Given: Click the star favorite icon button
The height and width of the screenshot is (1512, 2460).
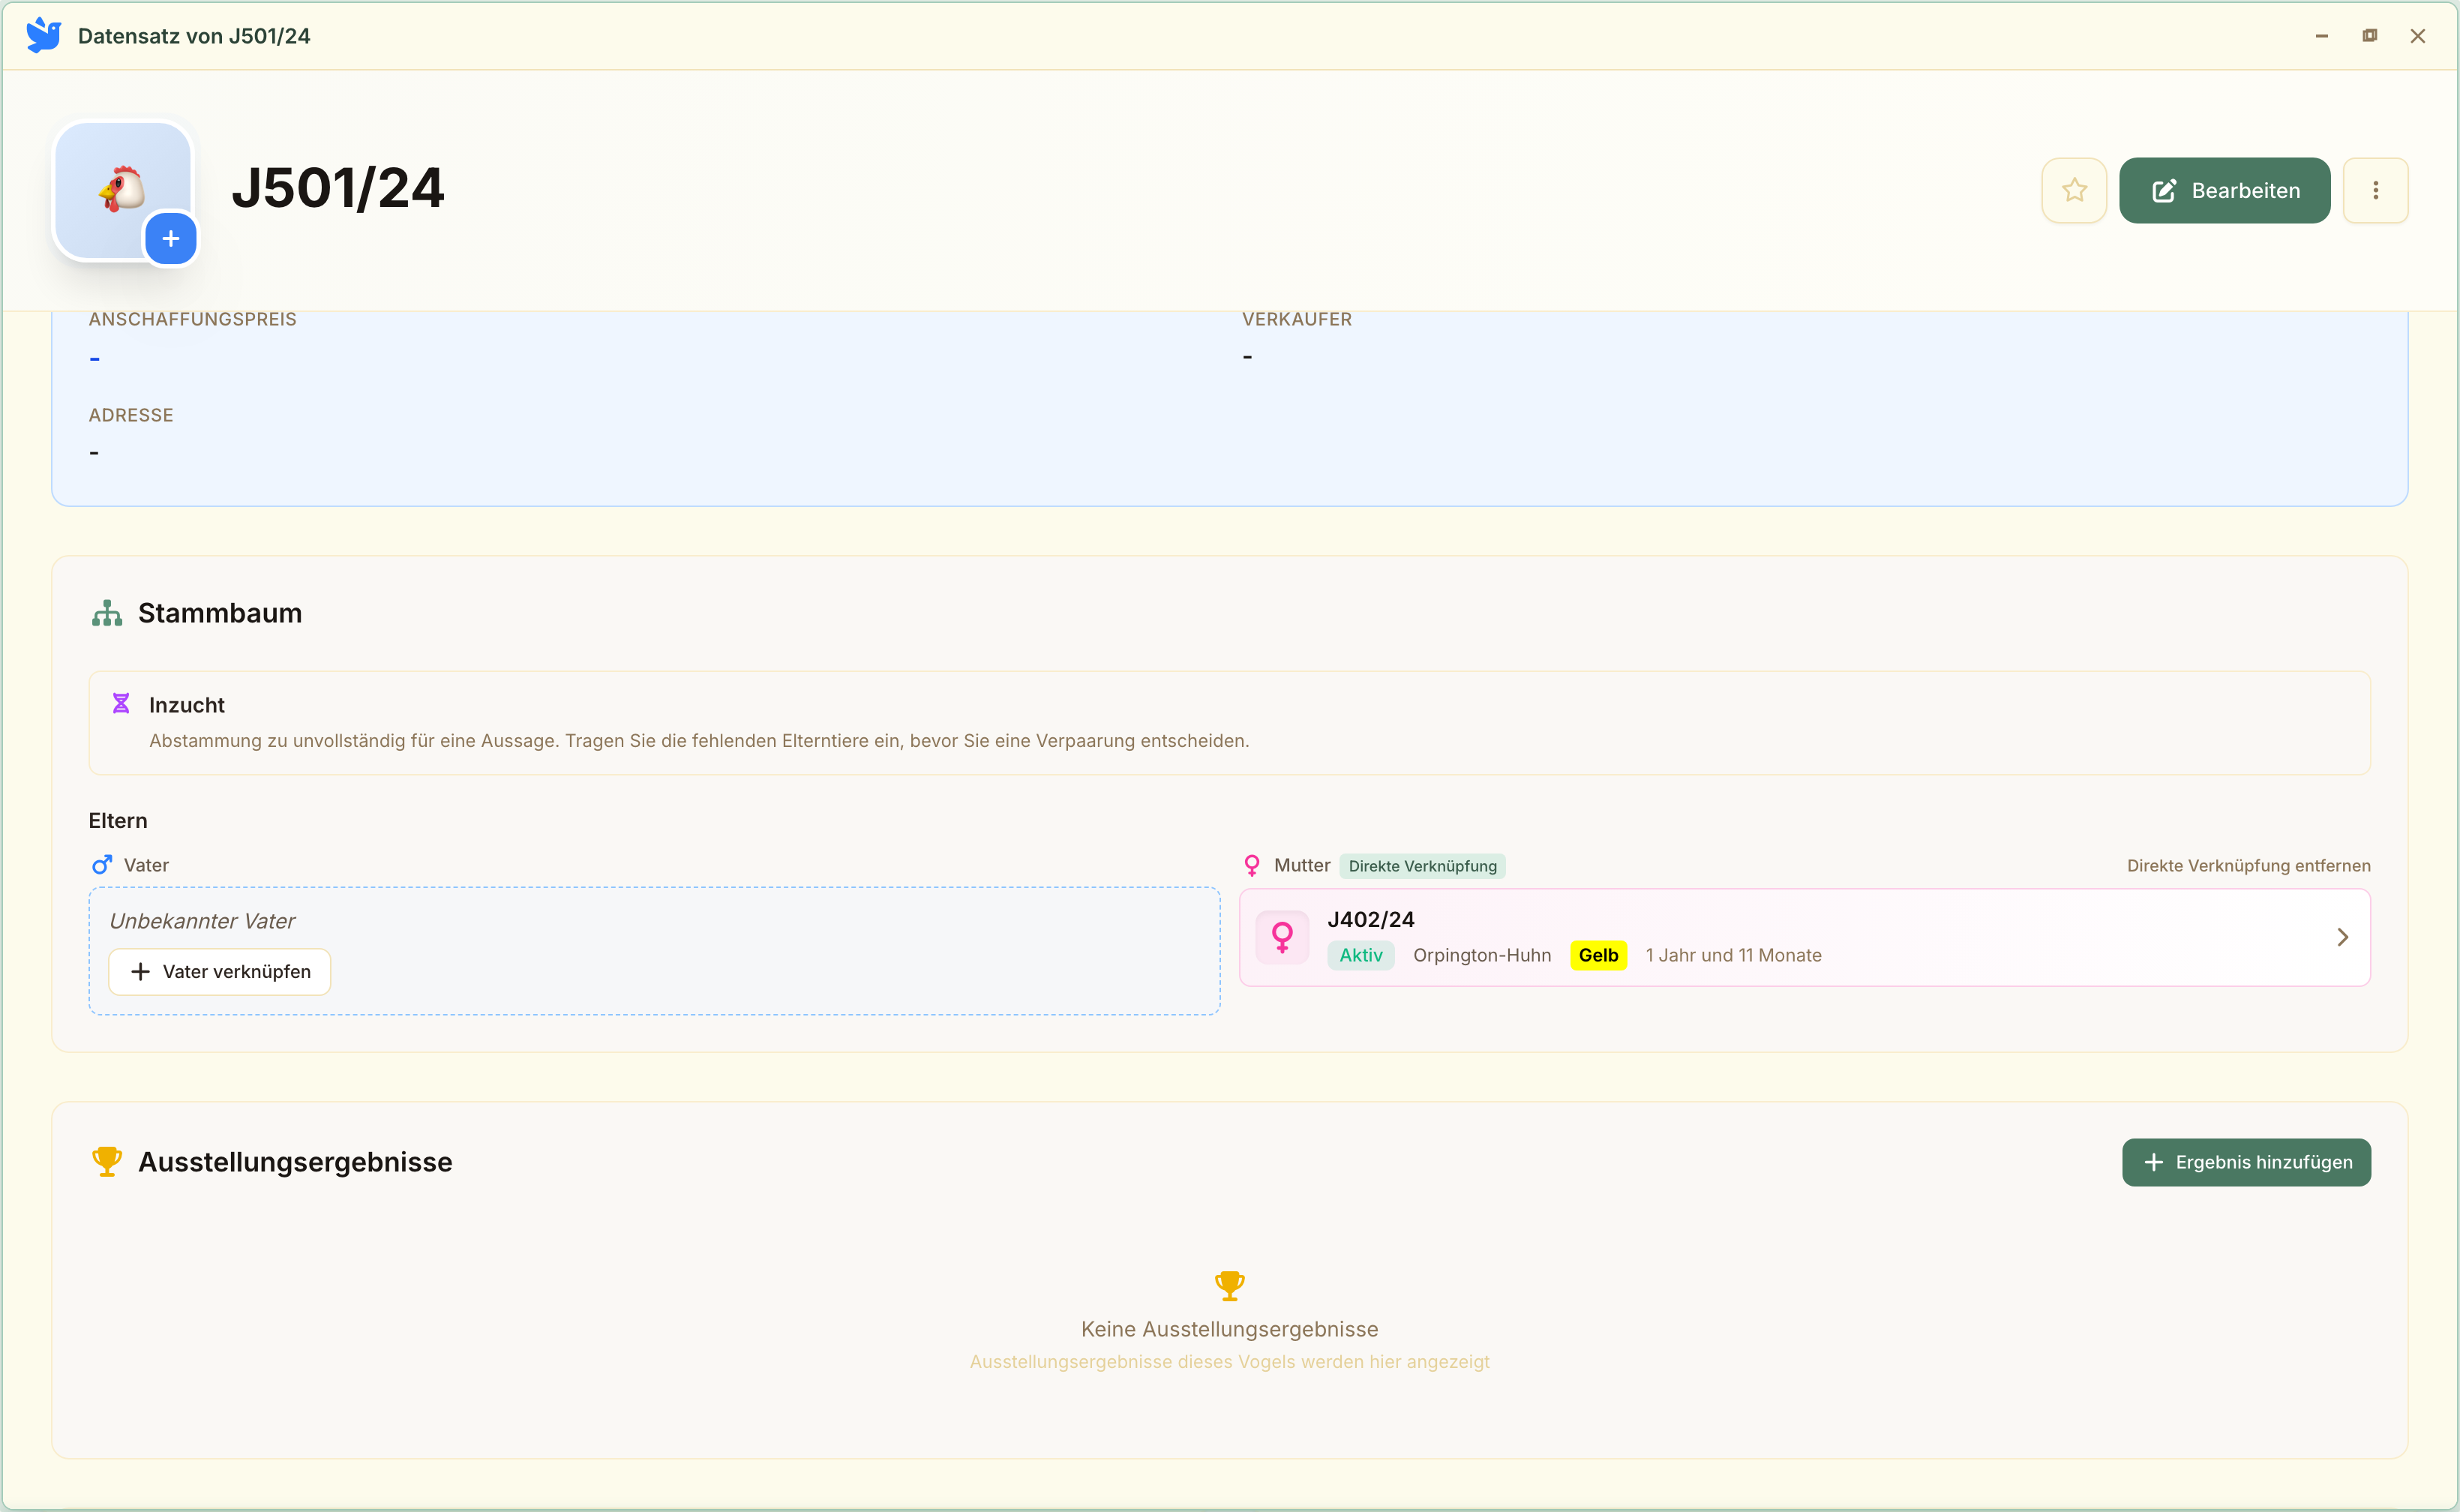Looking at the screenshot, I should 2074,190.
